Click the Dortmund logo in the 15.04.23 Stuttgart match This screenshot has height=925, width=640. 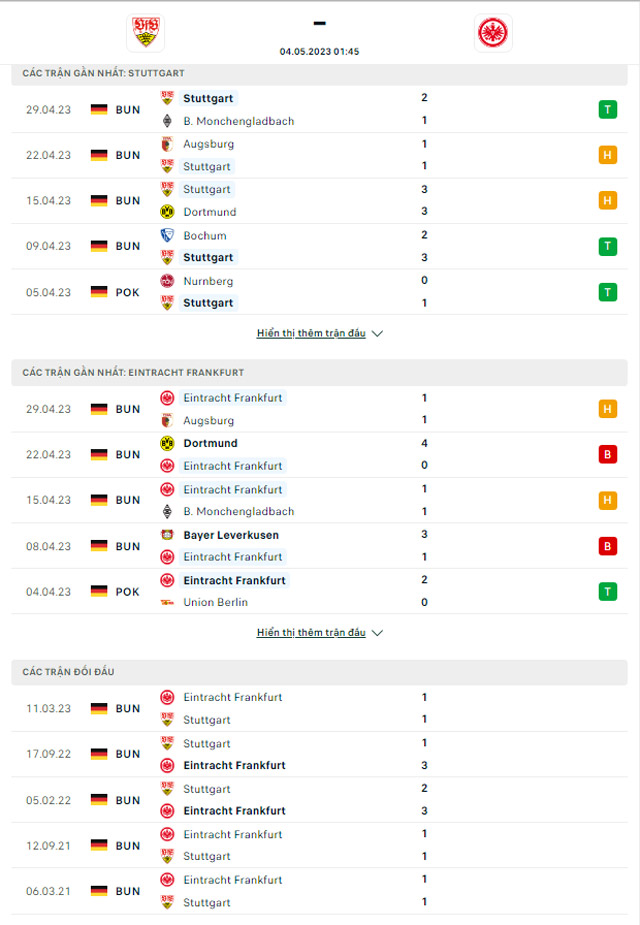tap(167, 212)
